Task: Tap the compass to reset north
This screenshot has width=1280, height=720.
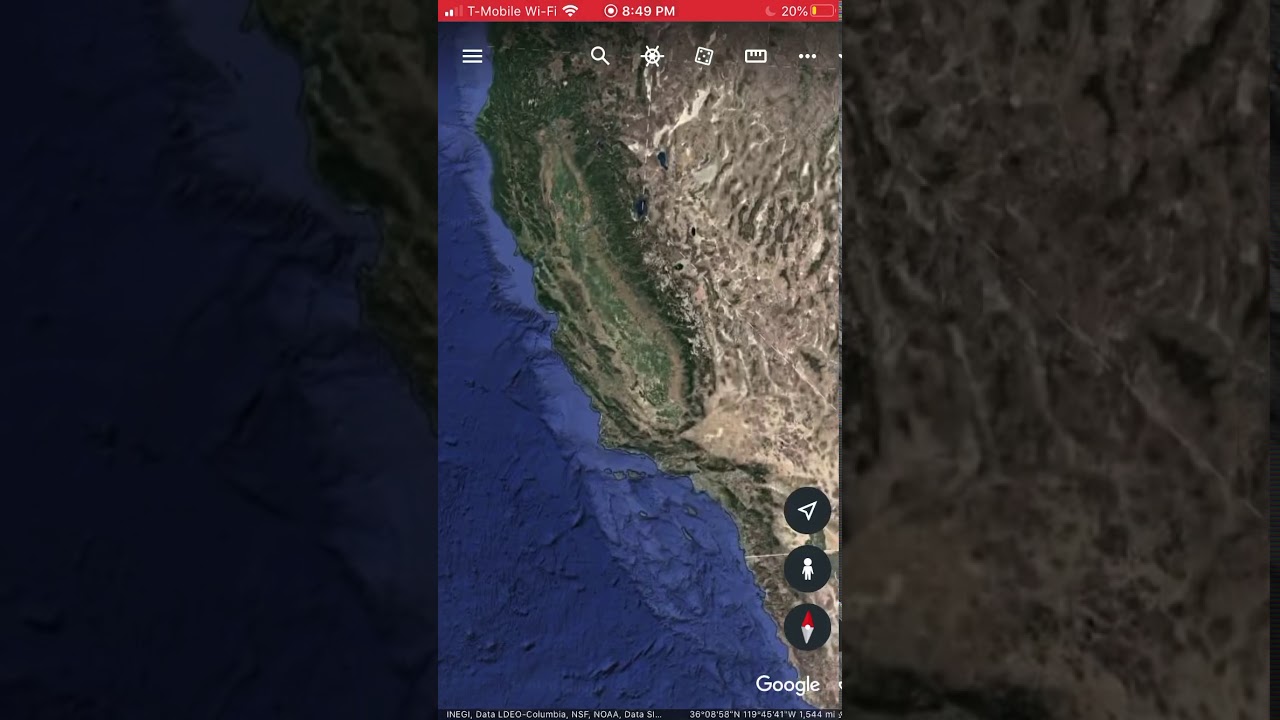Action: pos(807,627)
